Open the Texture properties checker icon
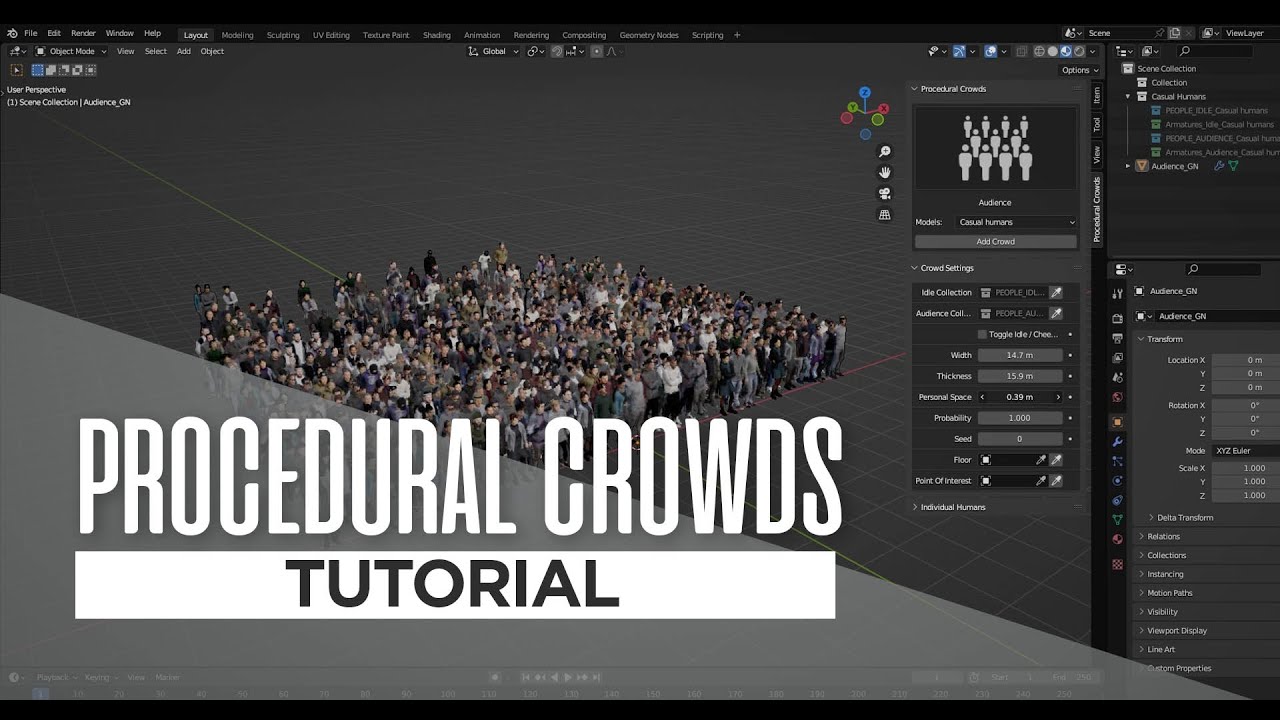This screenshot has height=720, width=1280. coord(1118,564)
